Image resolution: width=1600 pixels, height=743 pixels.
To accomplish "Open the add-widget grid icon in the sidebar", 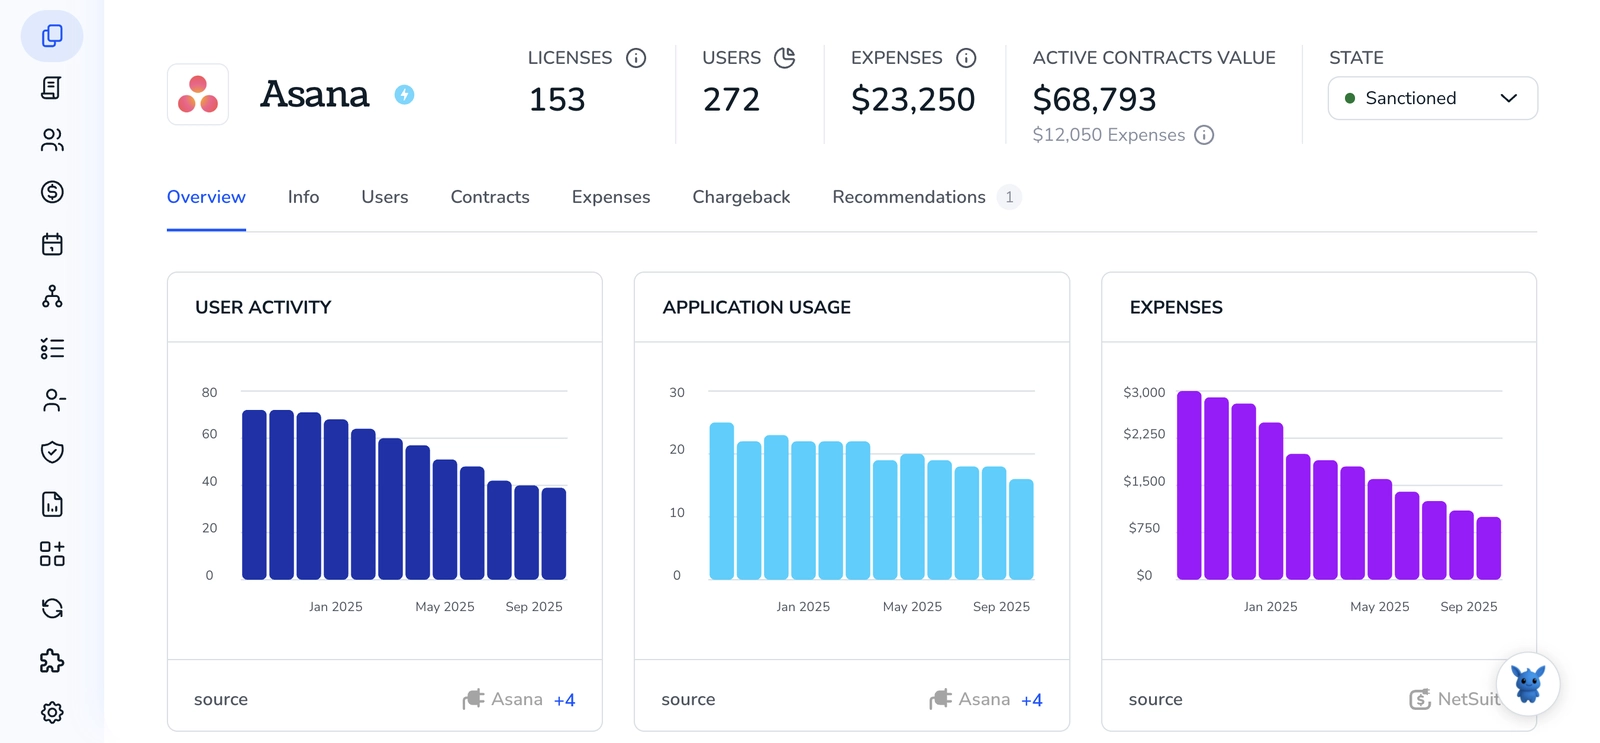I will point(52,554).
